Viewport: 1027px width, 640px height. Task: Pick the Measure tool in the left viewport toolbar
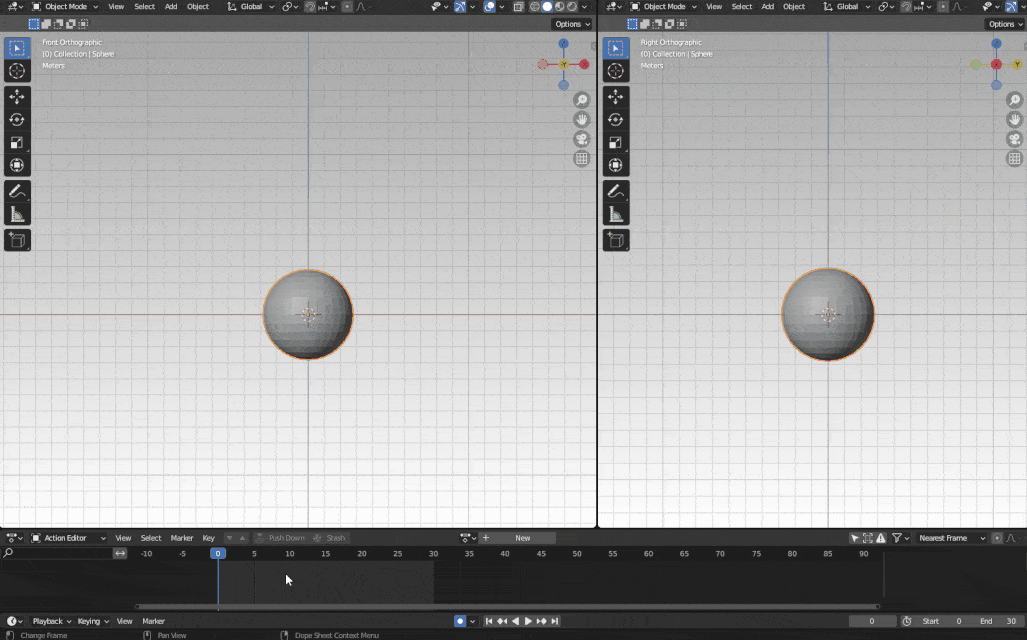pos(17,214)
